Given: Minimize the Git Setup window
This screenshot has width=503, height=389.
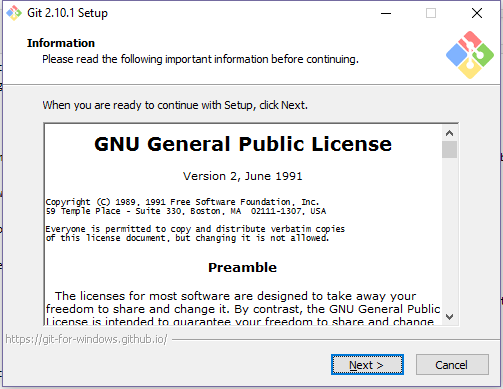Looking at the screenshot, I should pos(386,13).
